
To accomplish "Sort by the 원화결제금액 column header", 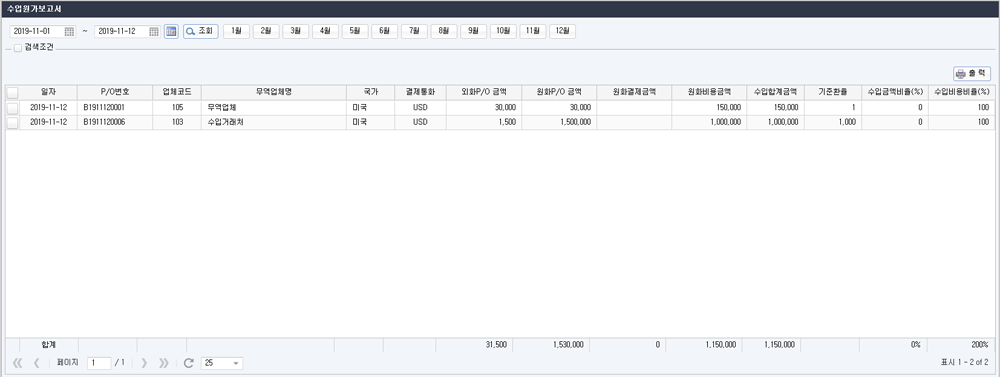I will [634, 92].
